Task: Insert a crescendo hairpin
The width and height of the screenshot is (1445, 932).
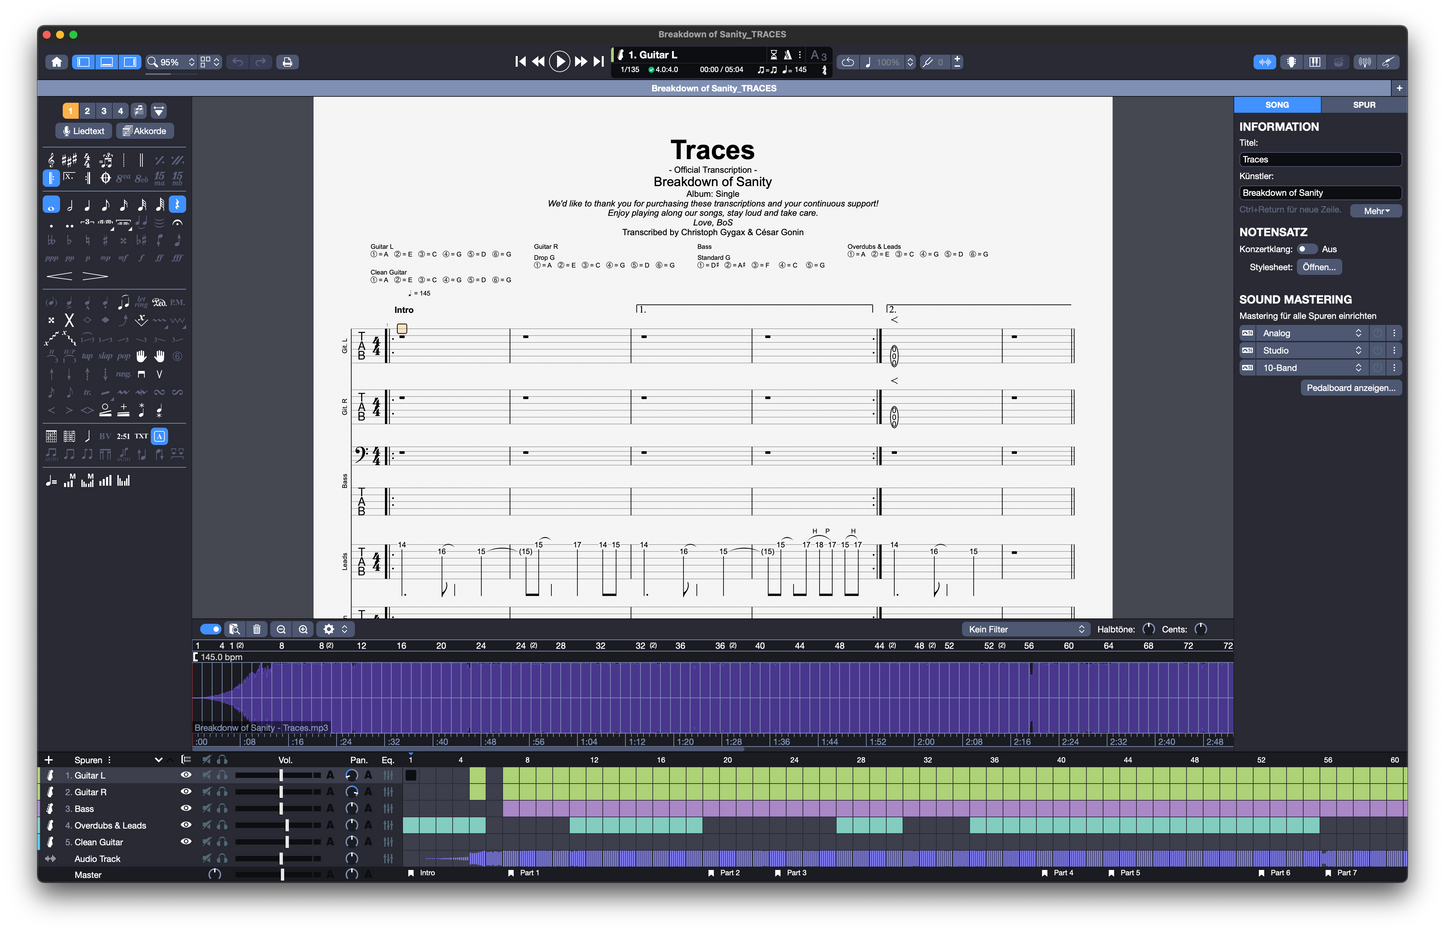Action: click(59, 276)
